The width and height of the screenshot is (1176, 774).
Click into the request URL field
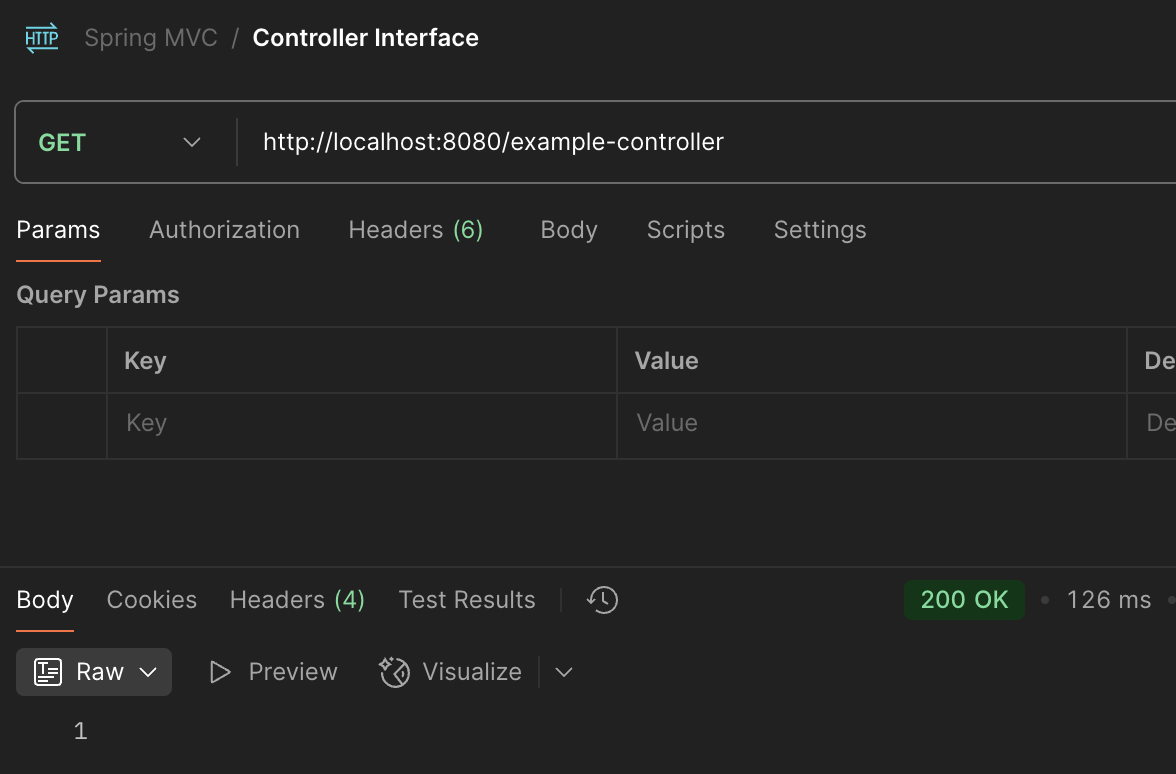pos(700,143)
